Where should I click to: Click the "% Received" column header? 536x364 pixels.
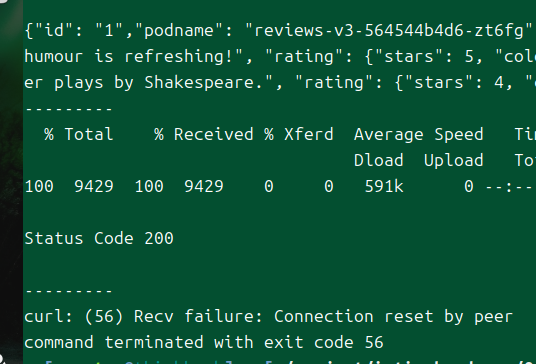tap(204, 134)
